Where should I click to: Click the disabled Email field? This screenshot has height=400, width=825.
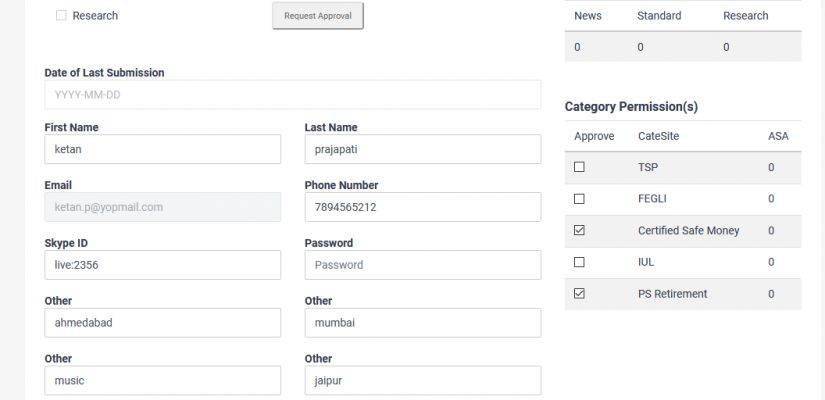pyautogui.click(x=162, y=207)
